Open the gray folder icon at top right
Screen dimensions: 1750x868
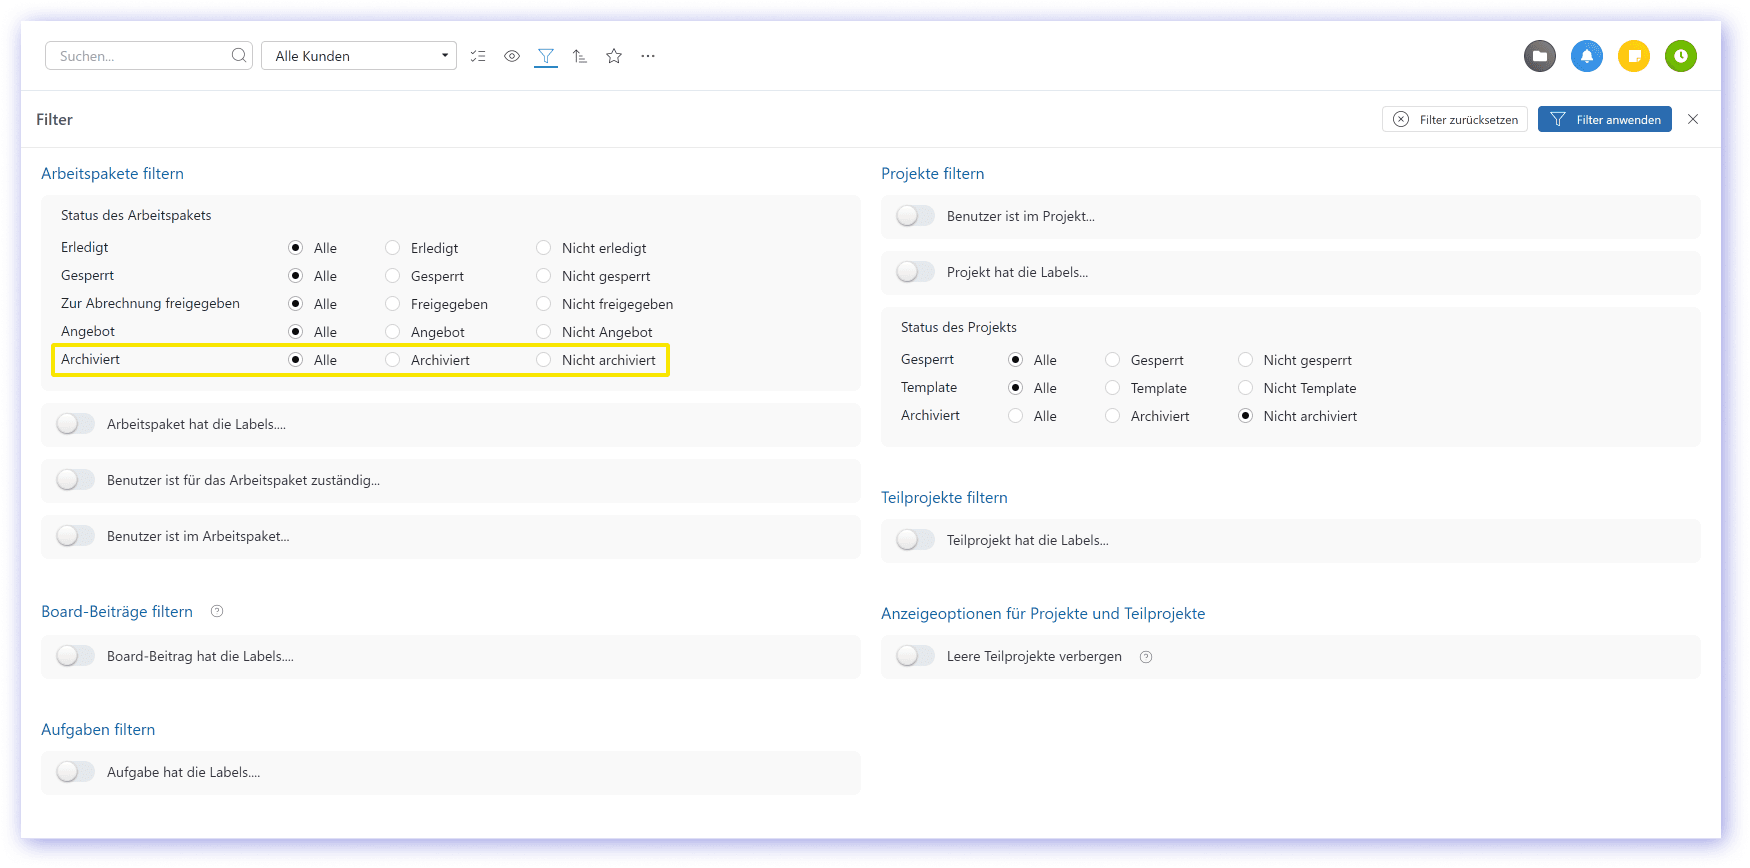click(1540, 56)
